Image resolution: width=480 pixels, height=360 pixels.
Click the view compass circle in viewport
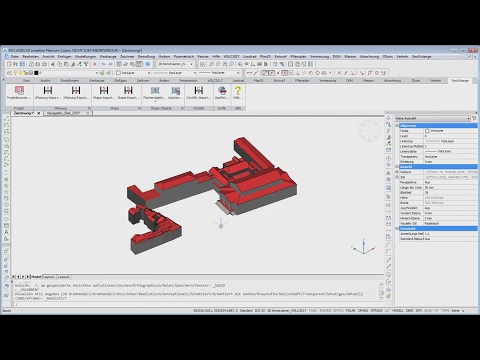369,130
